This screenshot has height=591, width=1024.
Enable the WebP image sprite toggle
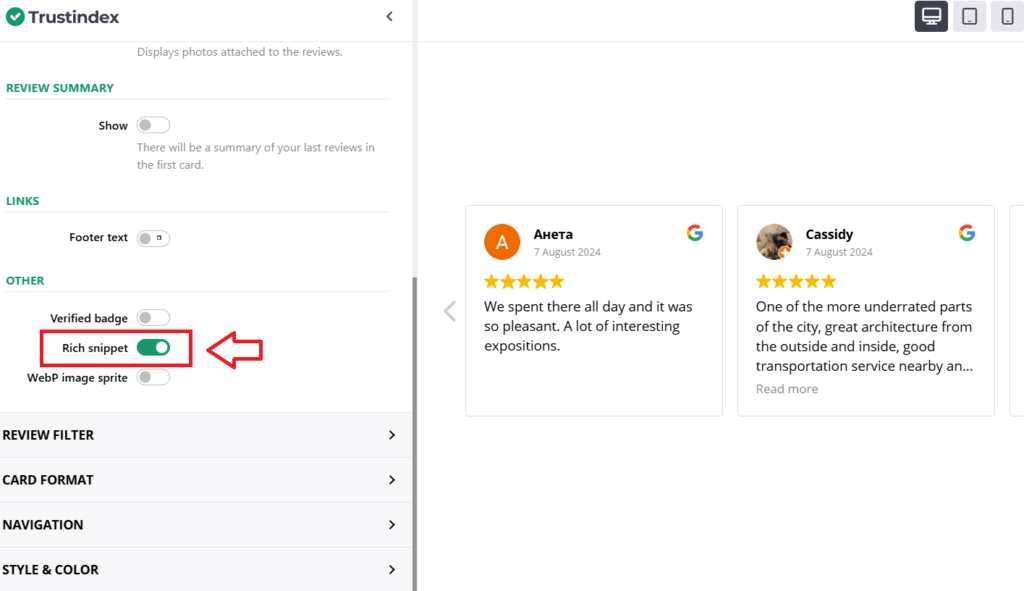(153, 377)
